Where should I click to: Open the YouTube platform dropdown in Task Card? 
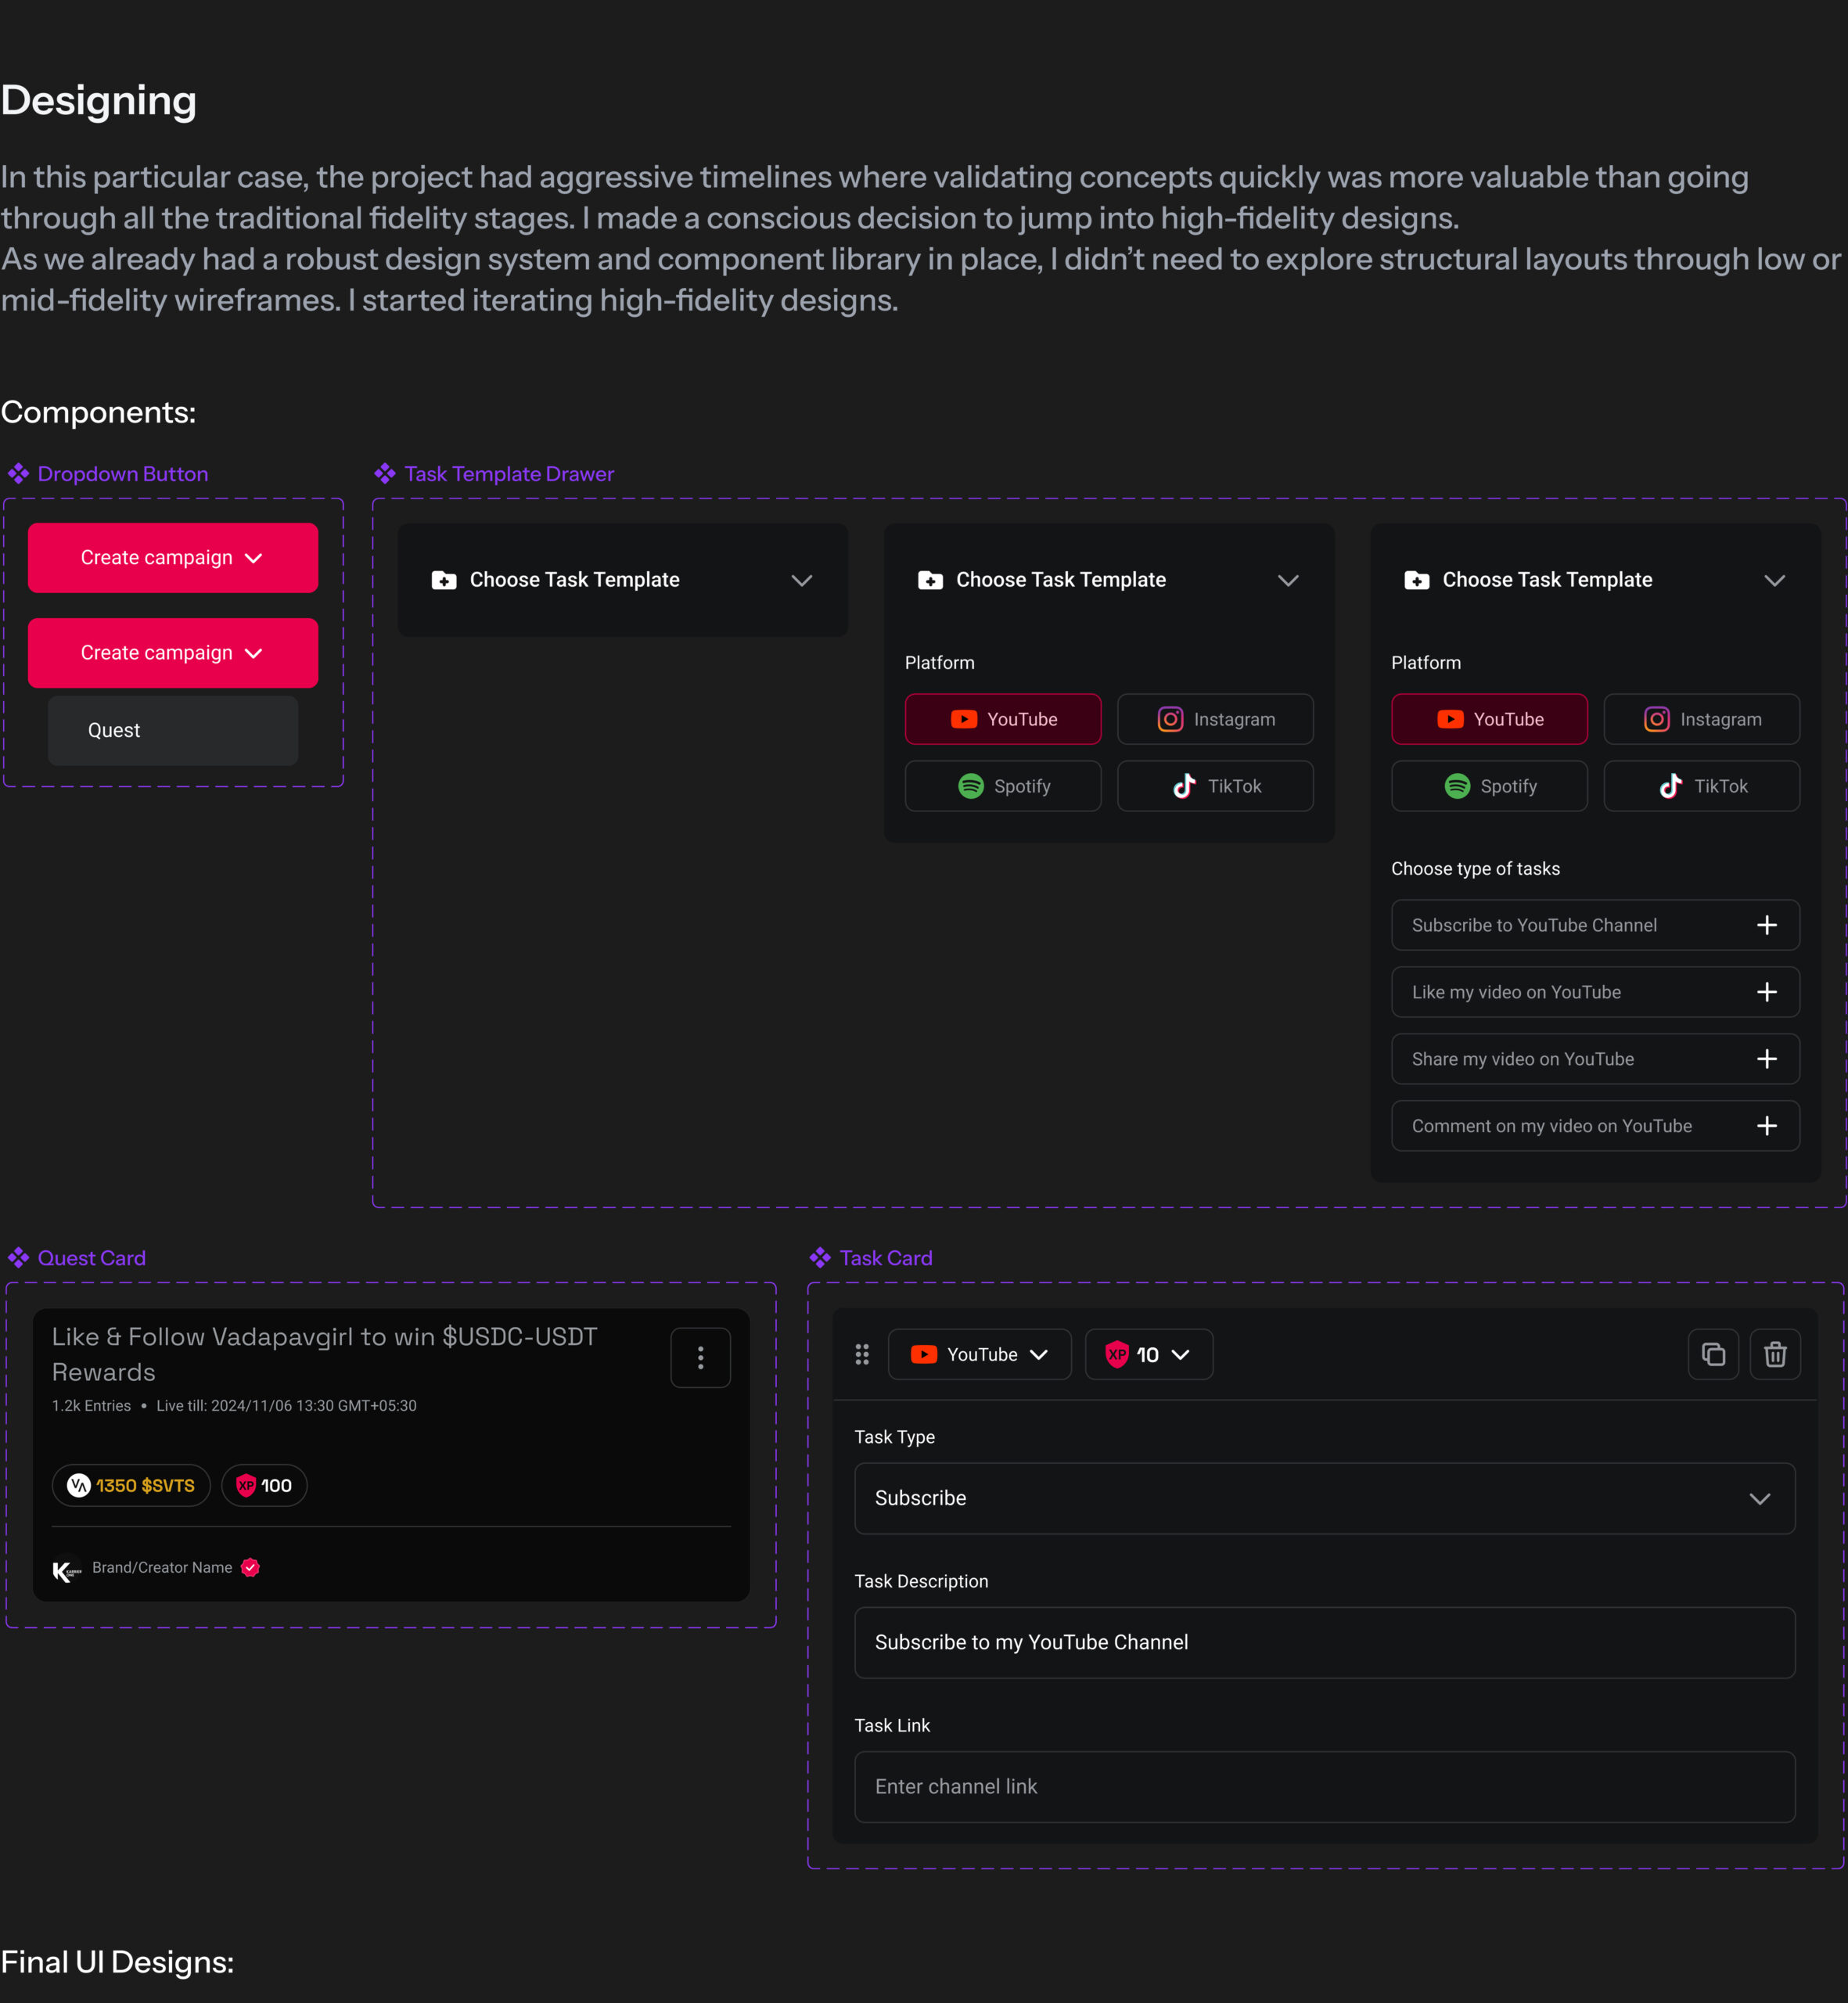pyautogui.click(x=978, y=1354)
